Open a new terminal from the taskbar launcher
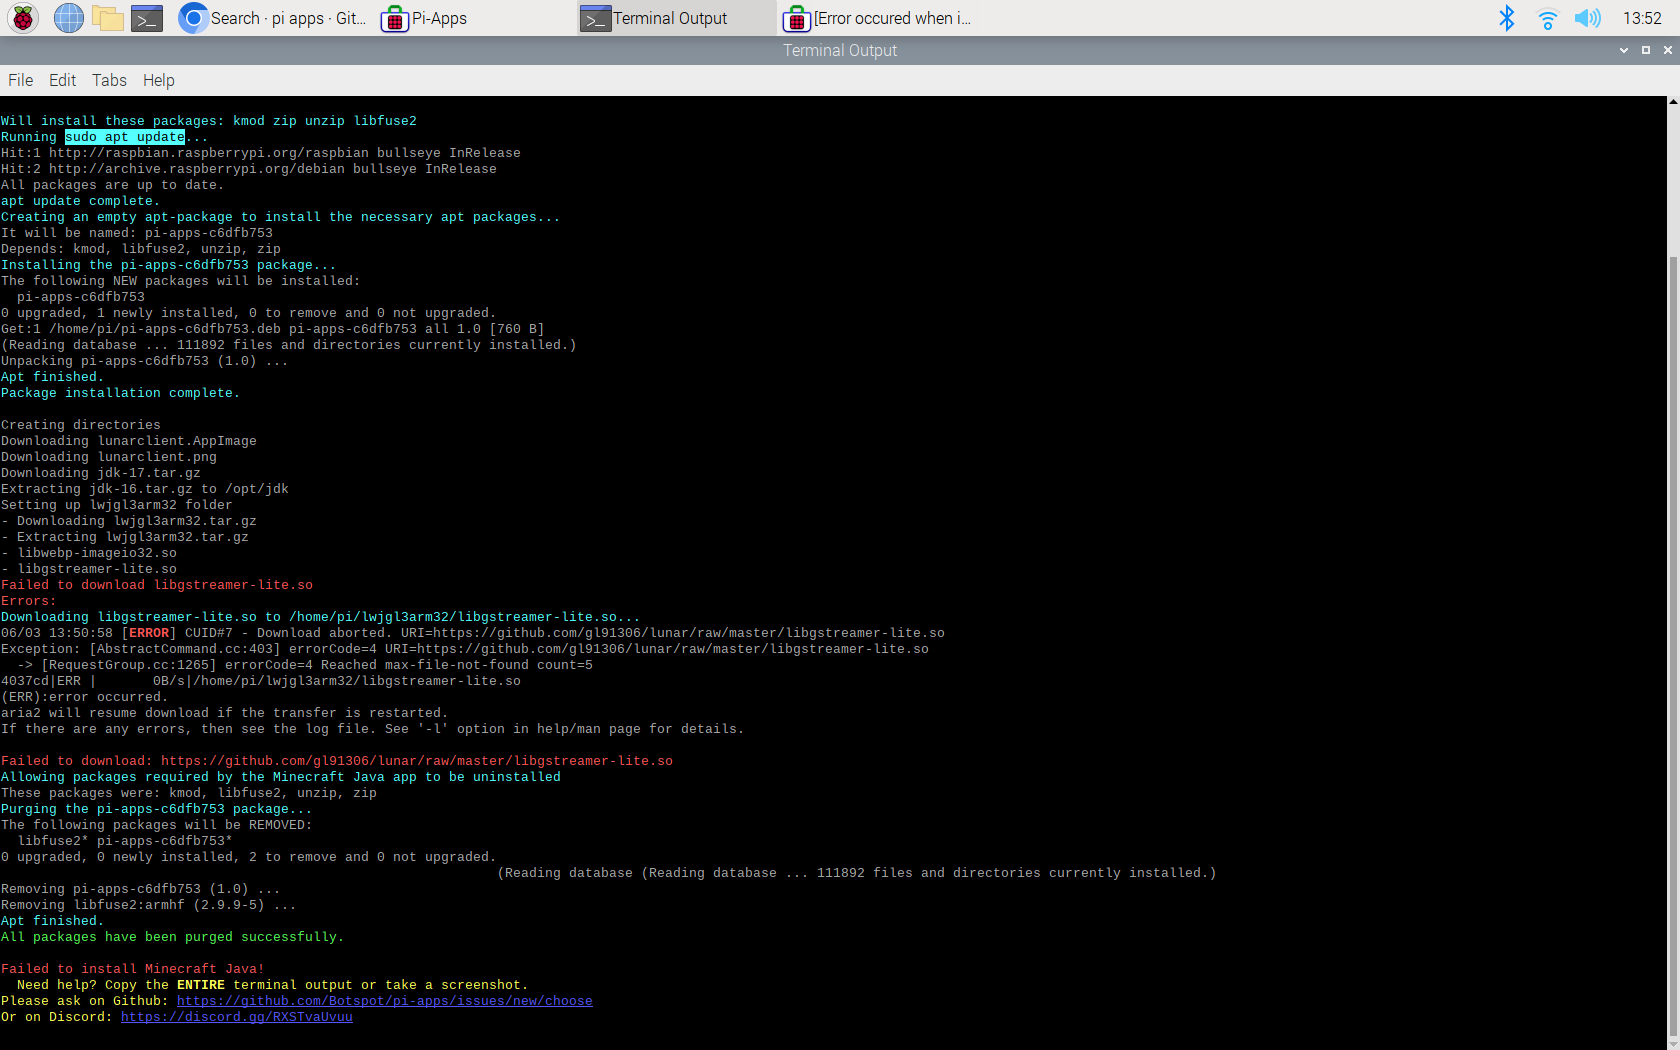1680x1050 pixels. tap(147, 18)
